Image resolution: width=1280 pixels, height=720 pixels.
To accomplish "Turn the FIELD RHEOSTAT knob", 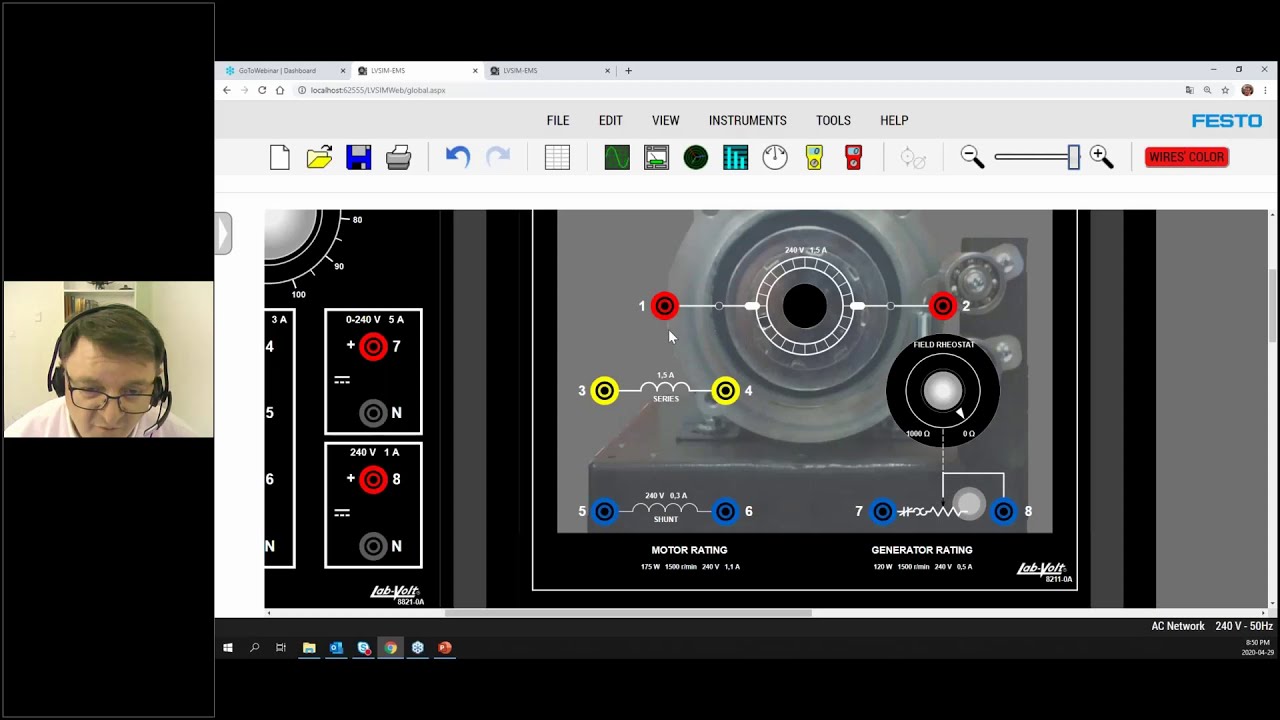I will tap(942, 391).
